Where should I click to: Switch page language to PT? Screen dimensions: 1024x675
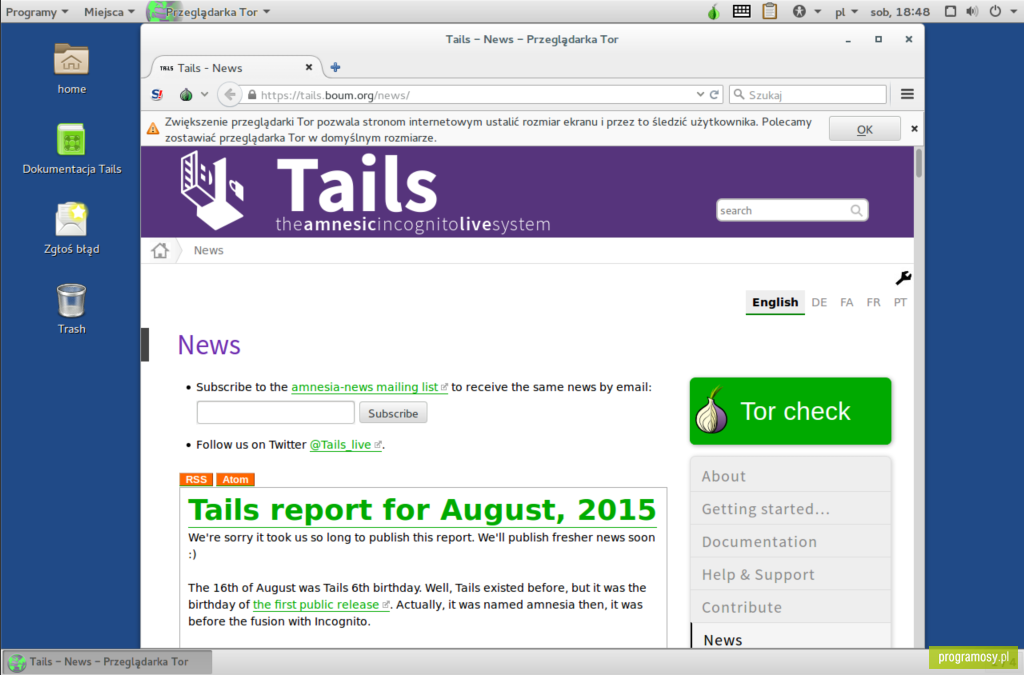click(x=900, y=302)
